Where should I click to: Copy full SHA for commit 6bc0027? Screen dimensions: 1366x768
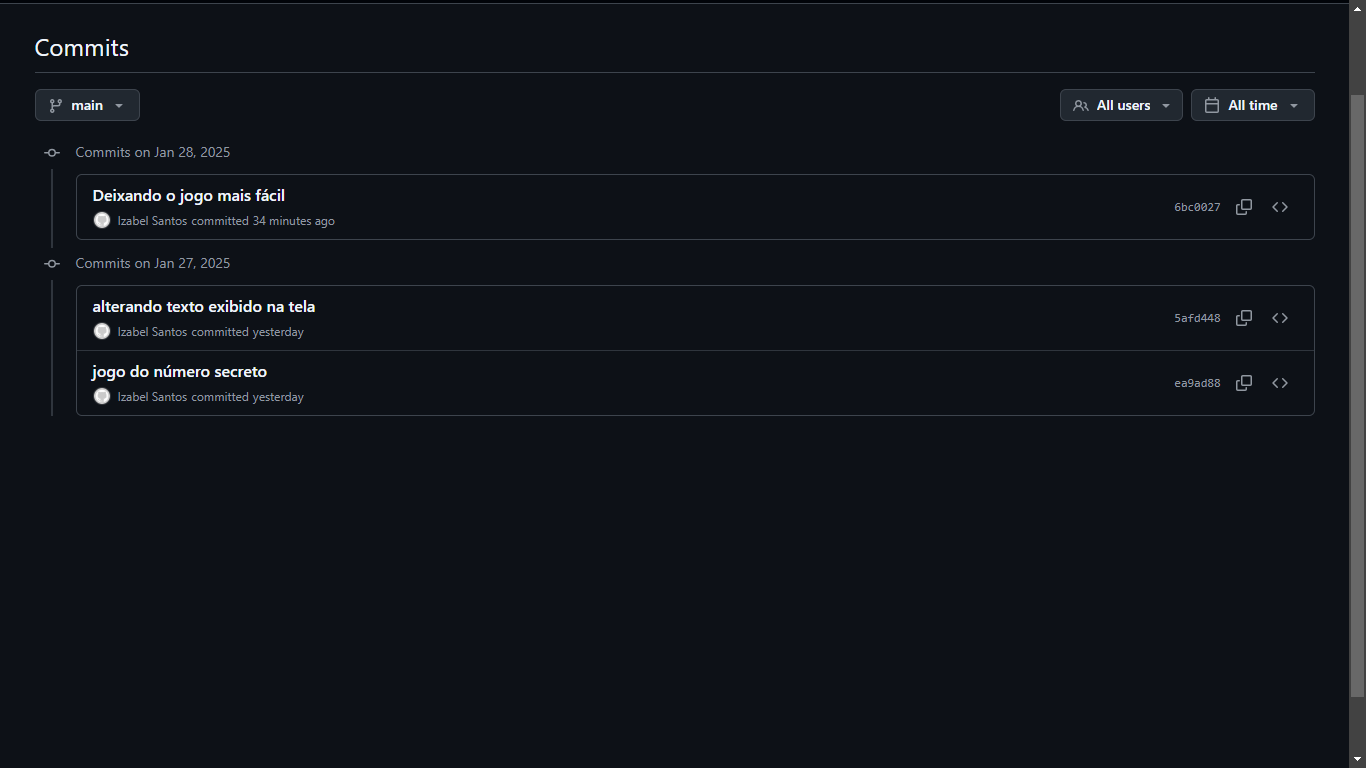1244,207
